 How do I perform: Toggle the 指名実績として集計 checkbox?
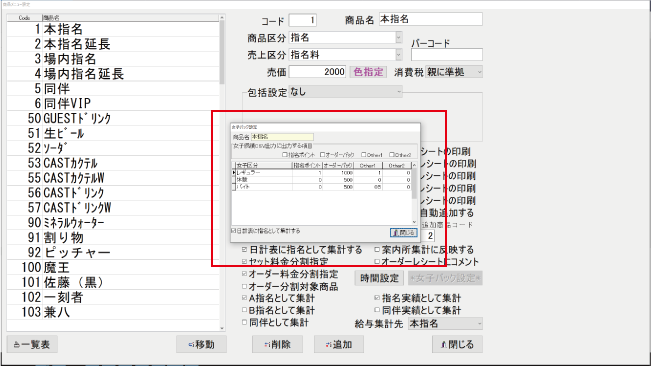pyautogui.click(x=377, y=298)
